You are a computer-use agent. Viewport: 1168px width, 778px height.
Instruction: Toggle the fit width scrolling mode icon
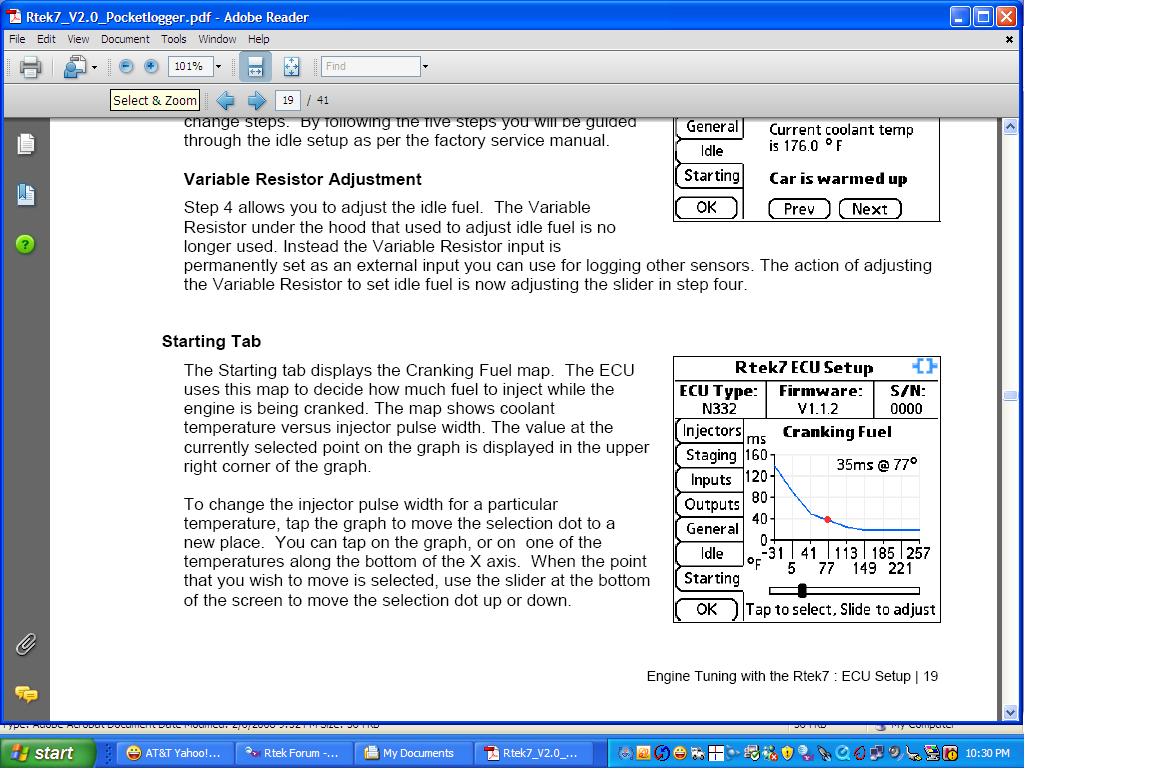[255, 67]
